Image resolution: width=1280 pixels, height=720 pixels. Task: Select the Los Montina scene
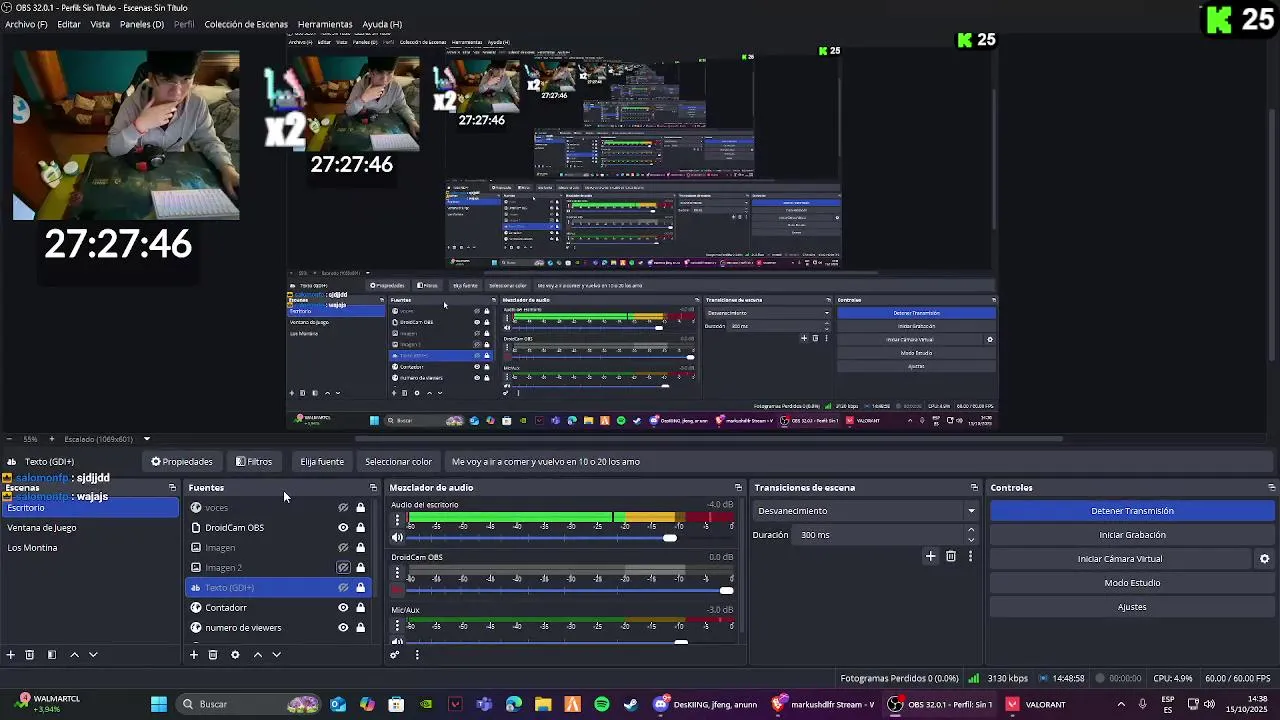pos(90,548)
